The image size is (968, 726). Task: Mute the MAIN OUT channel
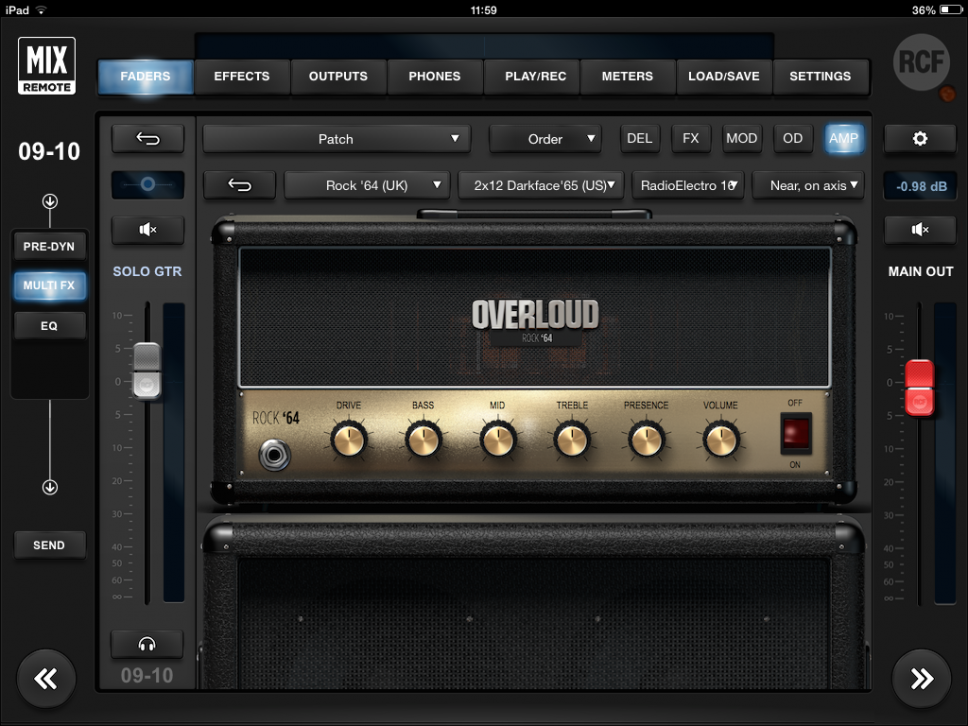[x=920, y=231]
